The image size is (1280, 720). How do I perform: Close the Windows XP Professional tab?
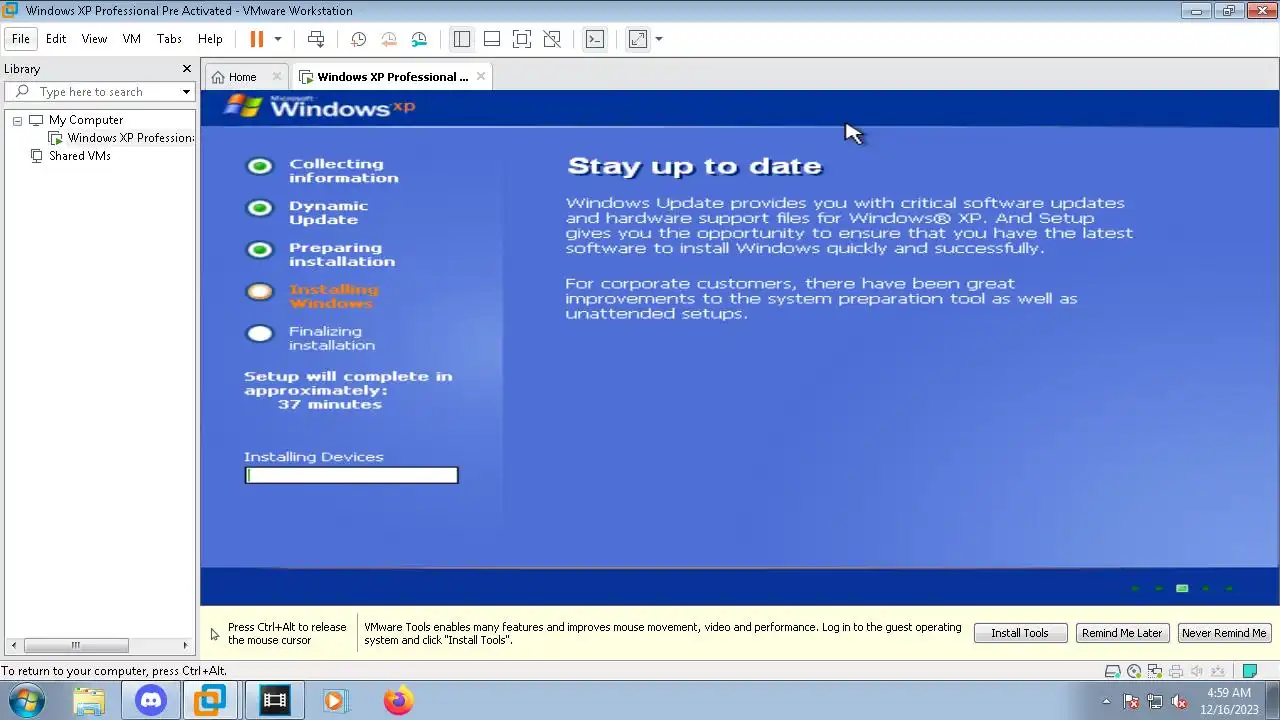(481, 76)
